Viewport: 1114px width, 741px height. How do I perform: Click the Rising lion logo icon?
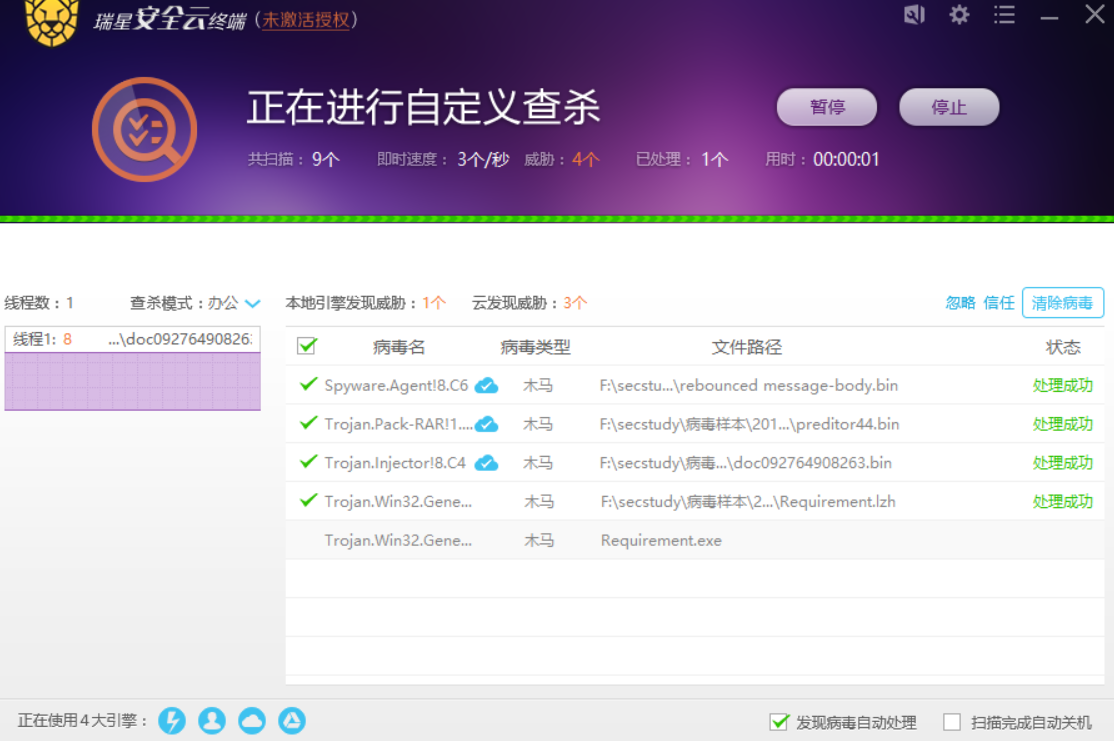(x=51, y=21)
